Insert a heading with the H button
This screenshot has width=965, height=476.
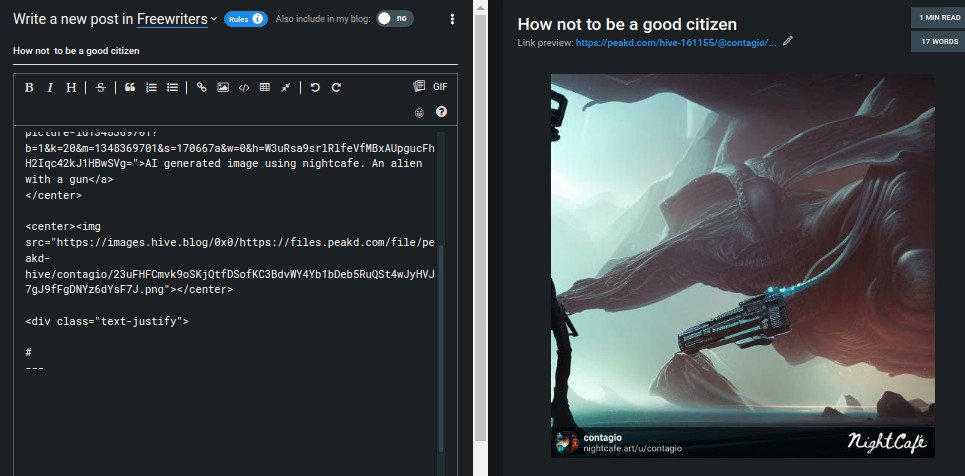[x=71, y=87]
